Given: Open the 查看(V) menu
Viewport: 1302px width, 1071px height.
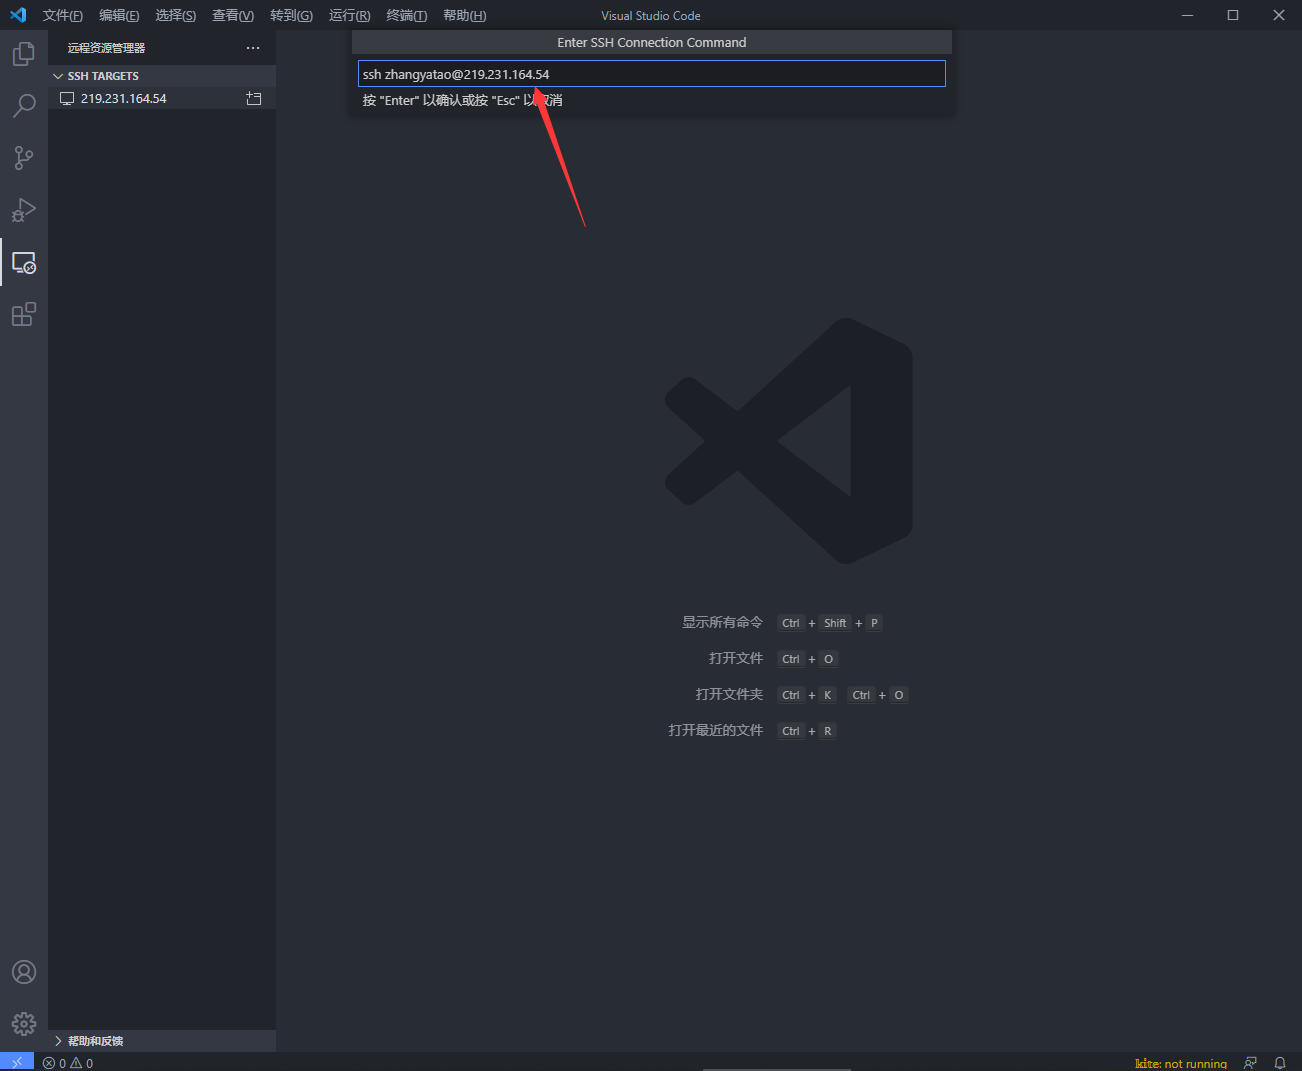Looking at the screenshot, I should pyautogui.click(x=233, y=15).
